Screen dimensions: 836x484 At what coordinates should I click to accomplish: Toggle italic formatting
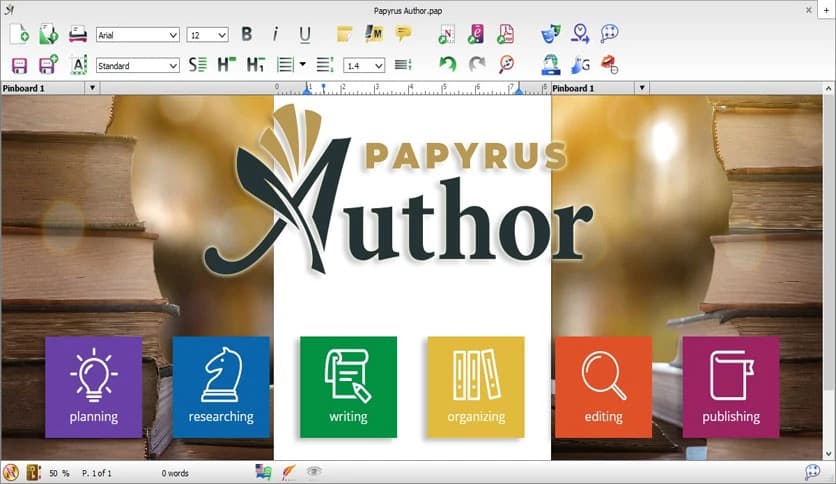pyautogui.click(x=275, y=34)
